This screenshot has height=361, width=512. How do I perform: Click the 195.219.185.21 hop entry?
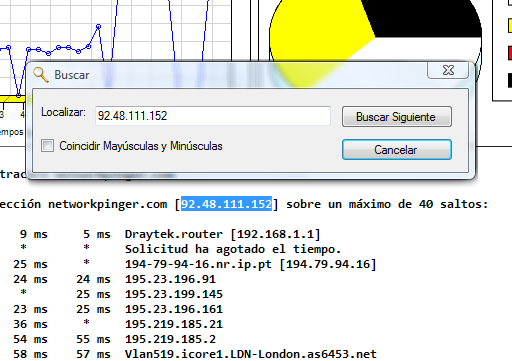pos(174,324)
